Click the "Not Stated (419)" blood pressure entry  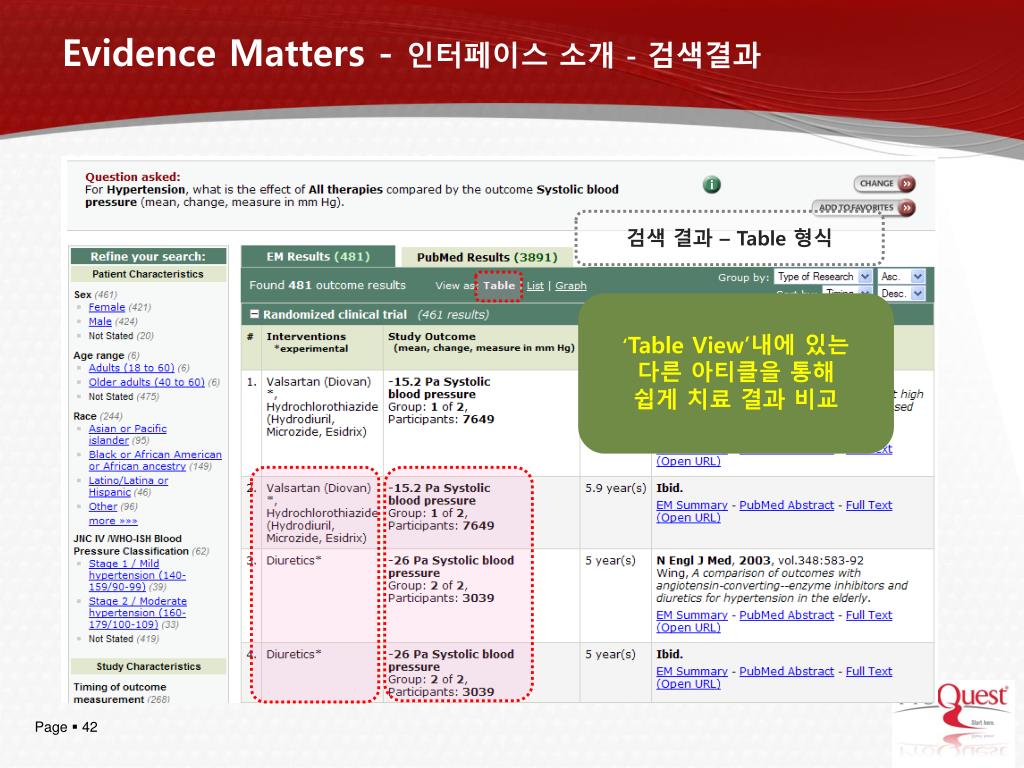[123, 639]
